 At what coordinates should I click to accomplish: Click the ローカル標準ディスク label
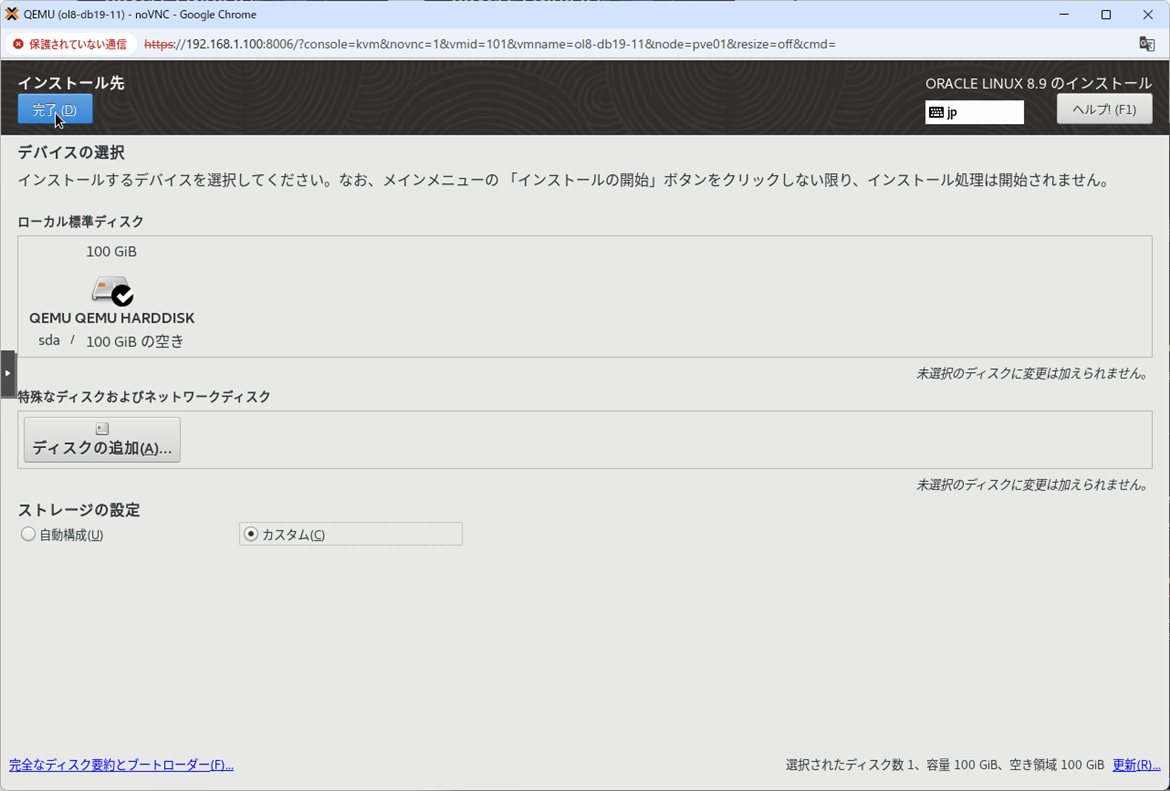(x=81, y=222)
